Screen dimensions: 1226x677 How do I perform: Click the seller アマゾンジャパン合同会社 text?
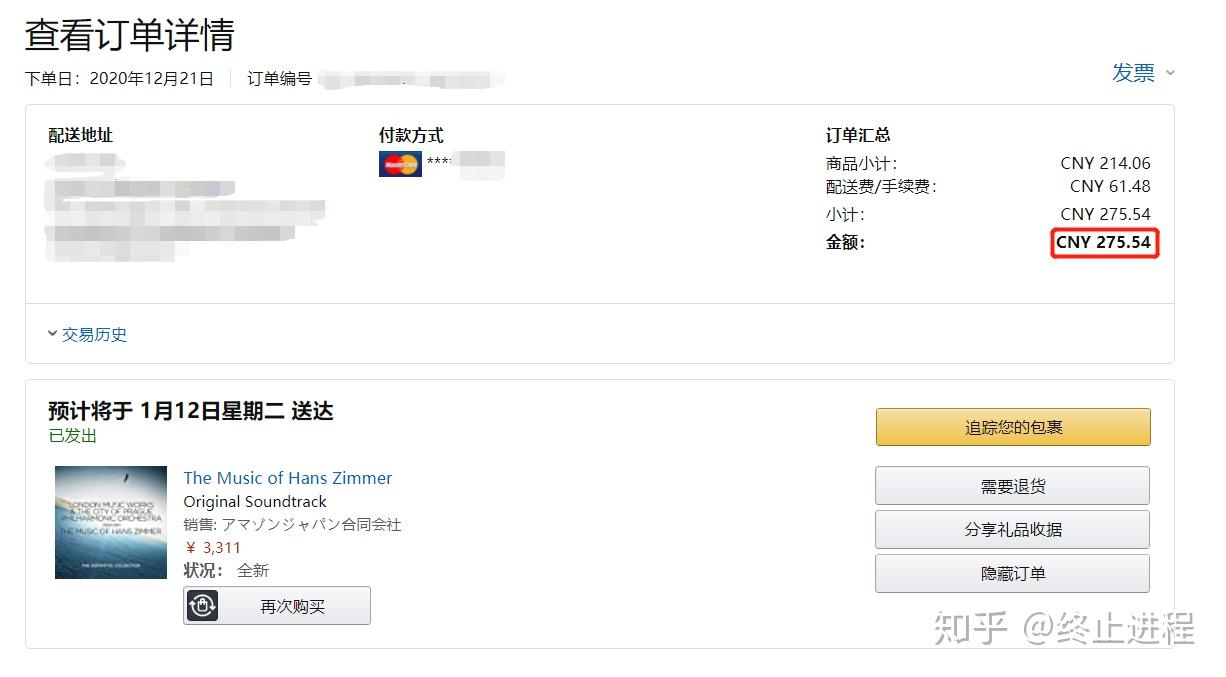(311, 524)
